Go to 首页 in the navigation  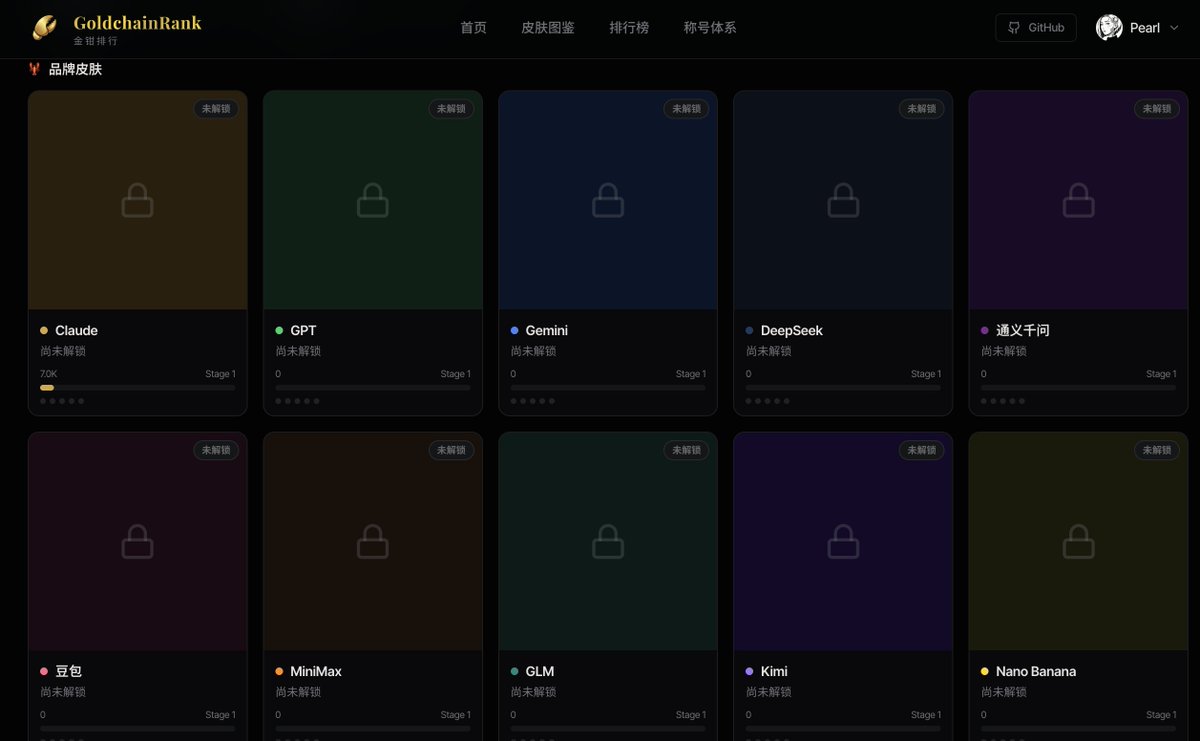[473, 28]
